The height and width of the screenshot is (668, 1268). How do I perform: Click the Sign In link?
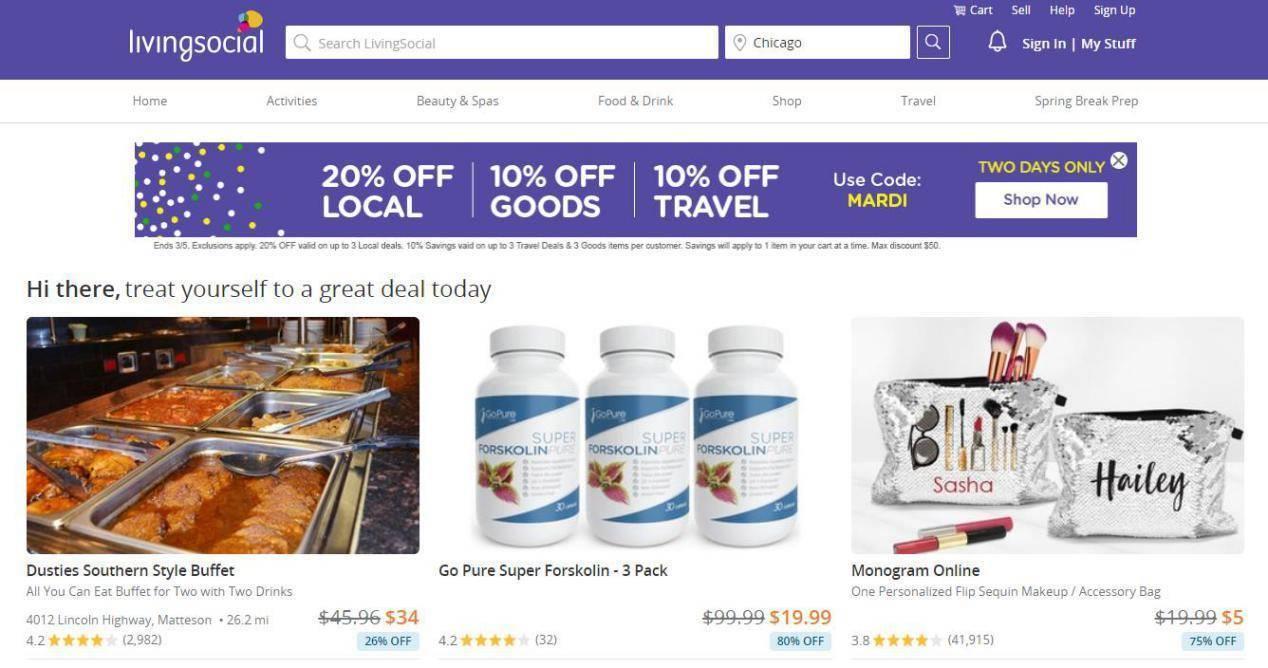point(1044,44)
